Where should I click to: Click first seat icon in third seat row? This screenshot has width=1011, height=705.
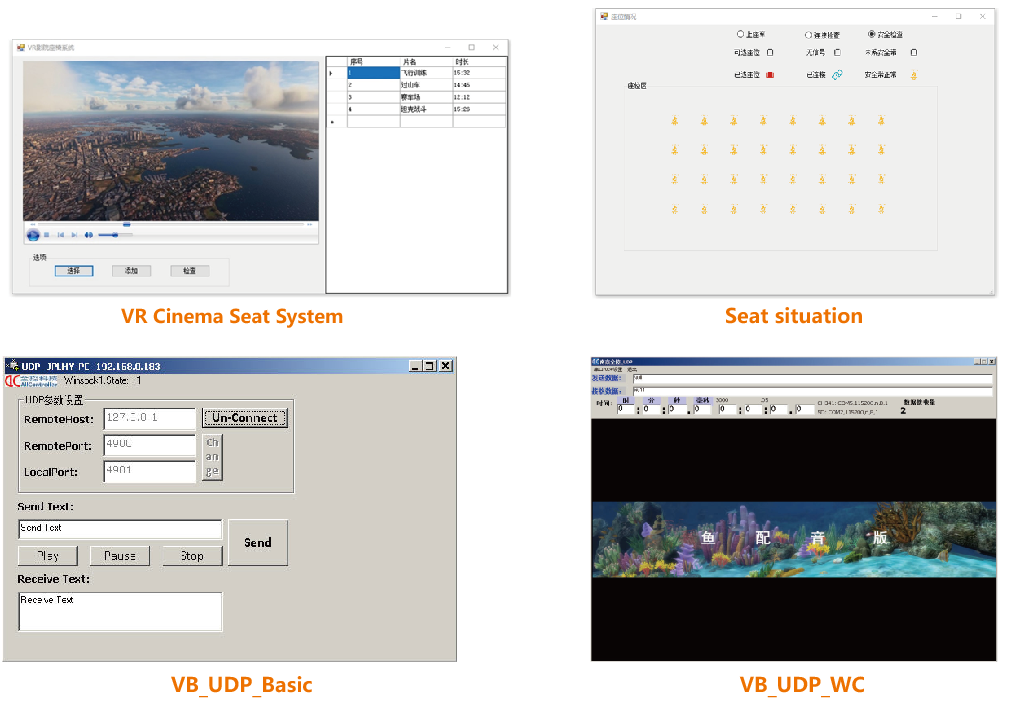674,180
